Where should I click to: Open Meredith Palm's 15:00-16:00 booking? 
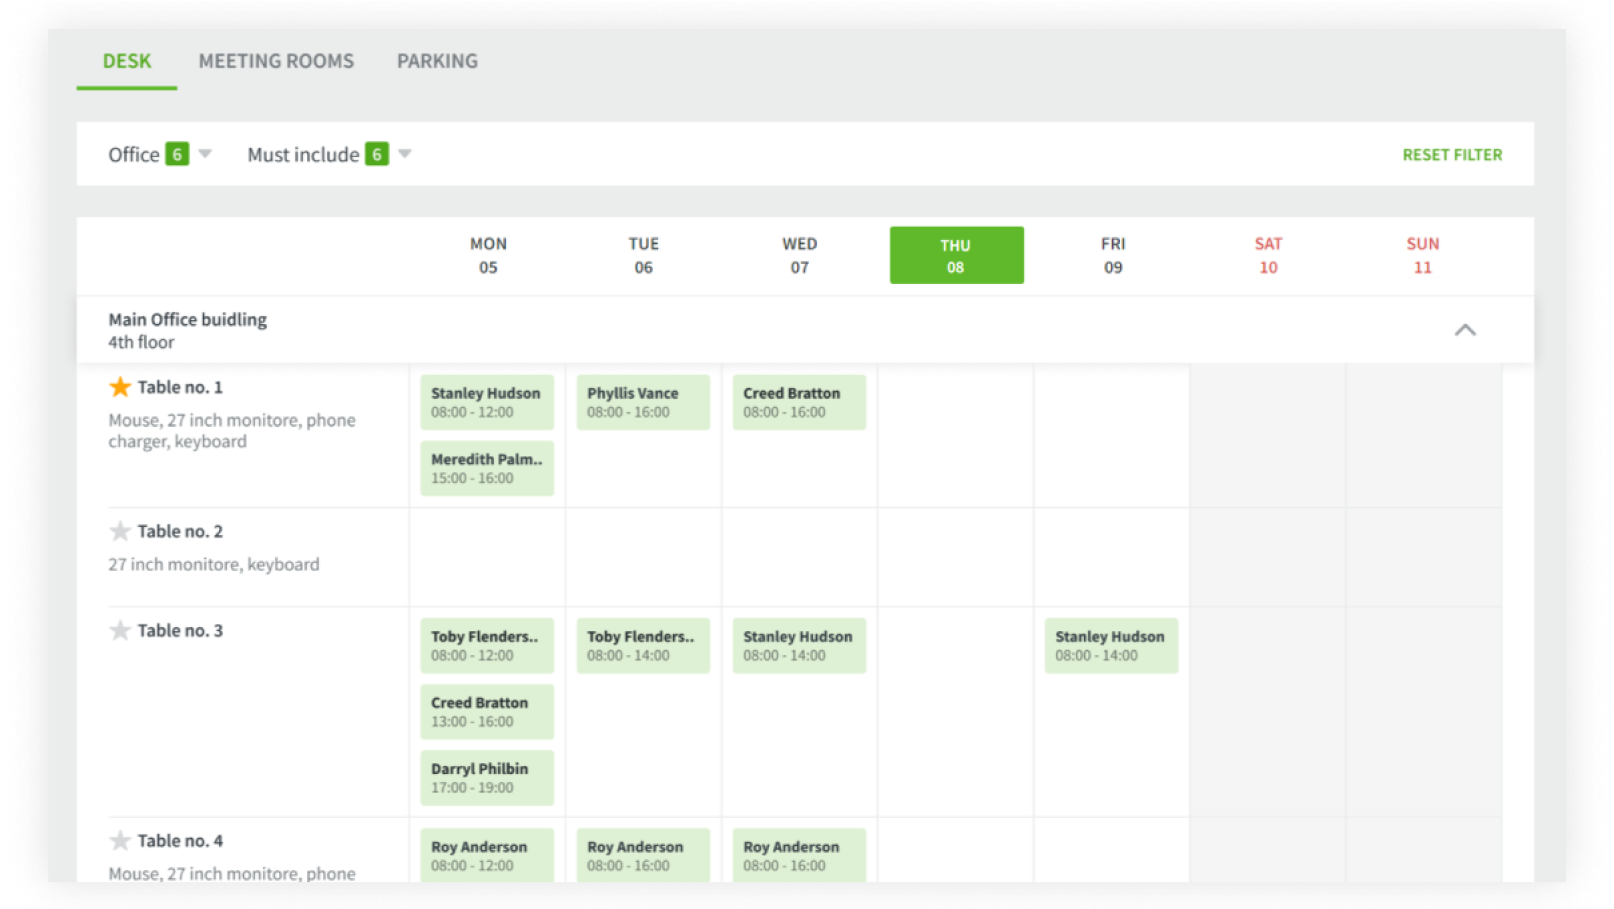487,467
